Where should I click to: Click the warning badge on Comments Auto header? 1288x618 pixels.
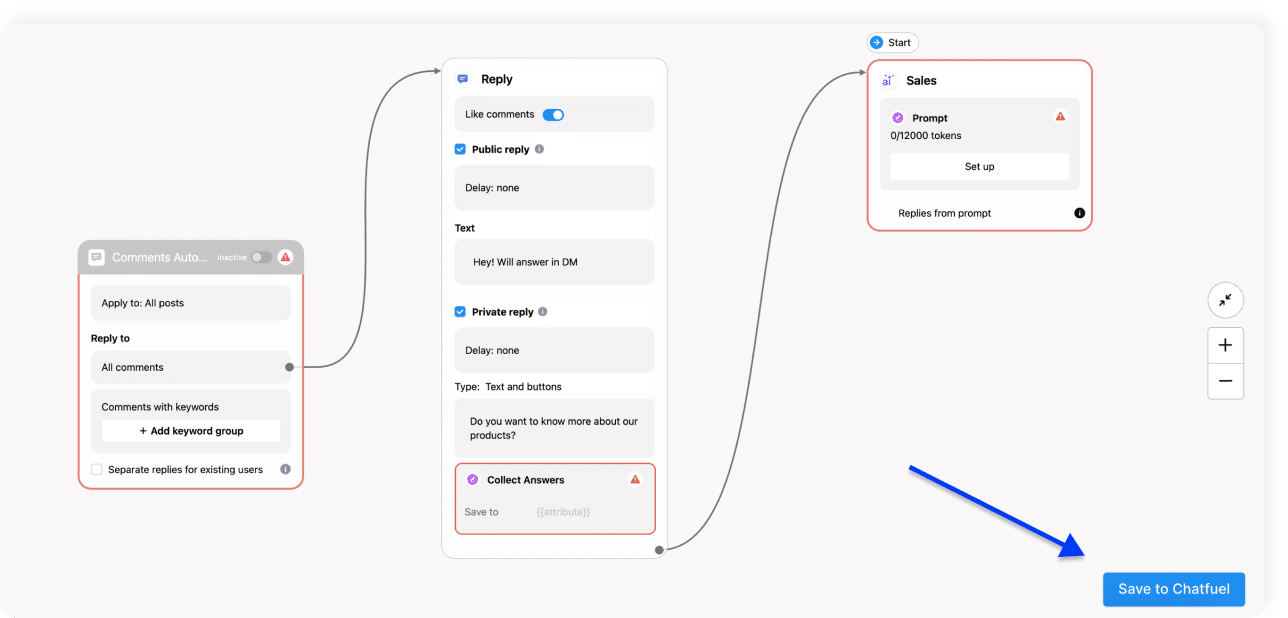point(285,257)
